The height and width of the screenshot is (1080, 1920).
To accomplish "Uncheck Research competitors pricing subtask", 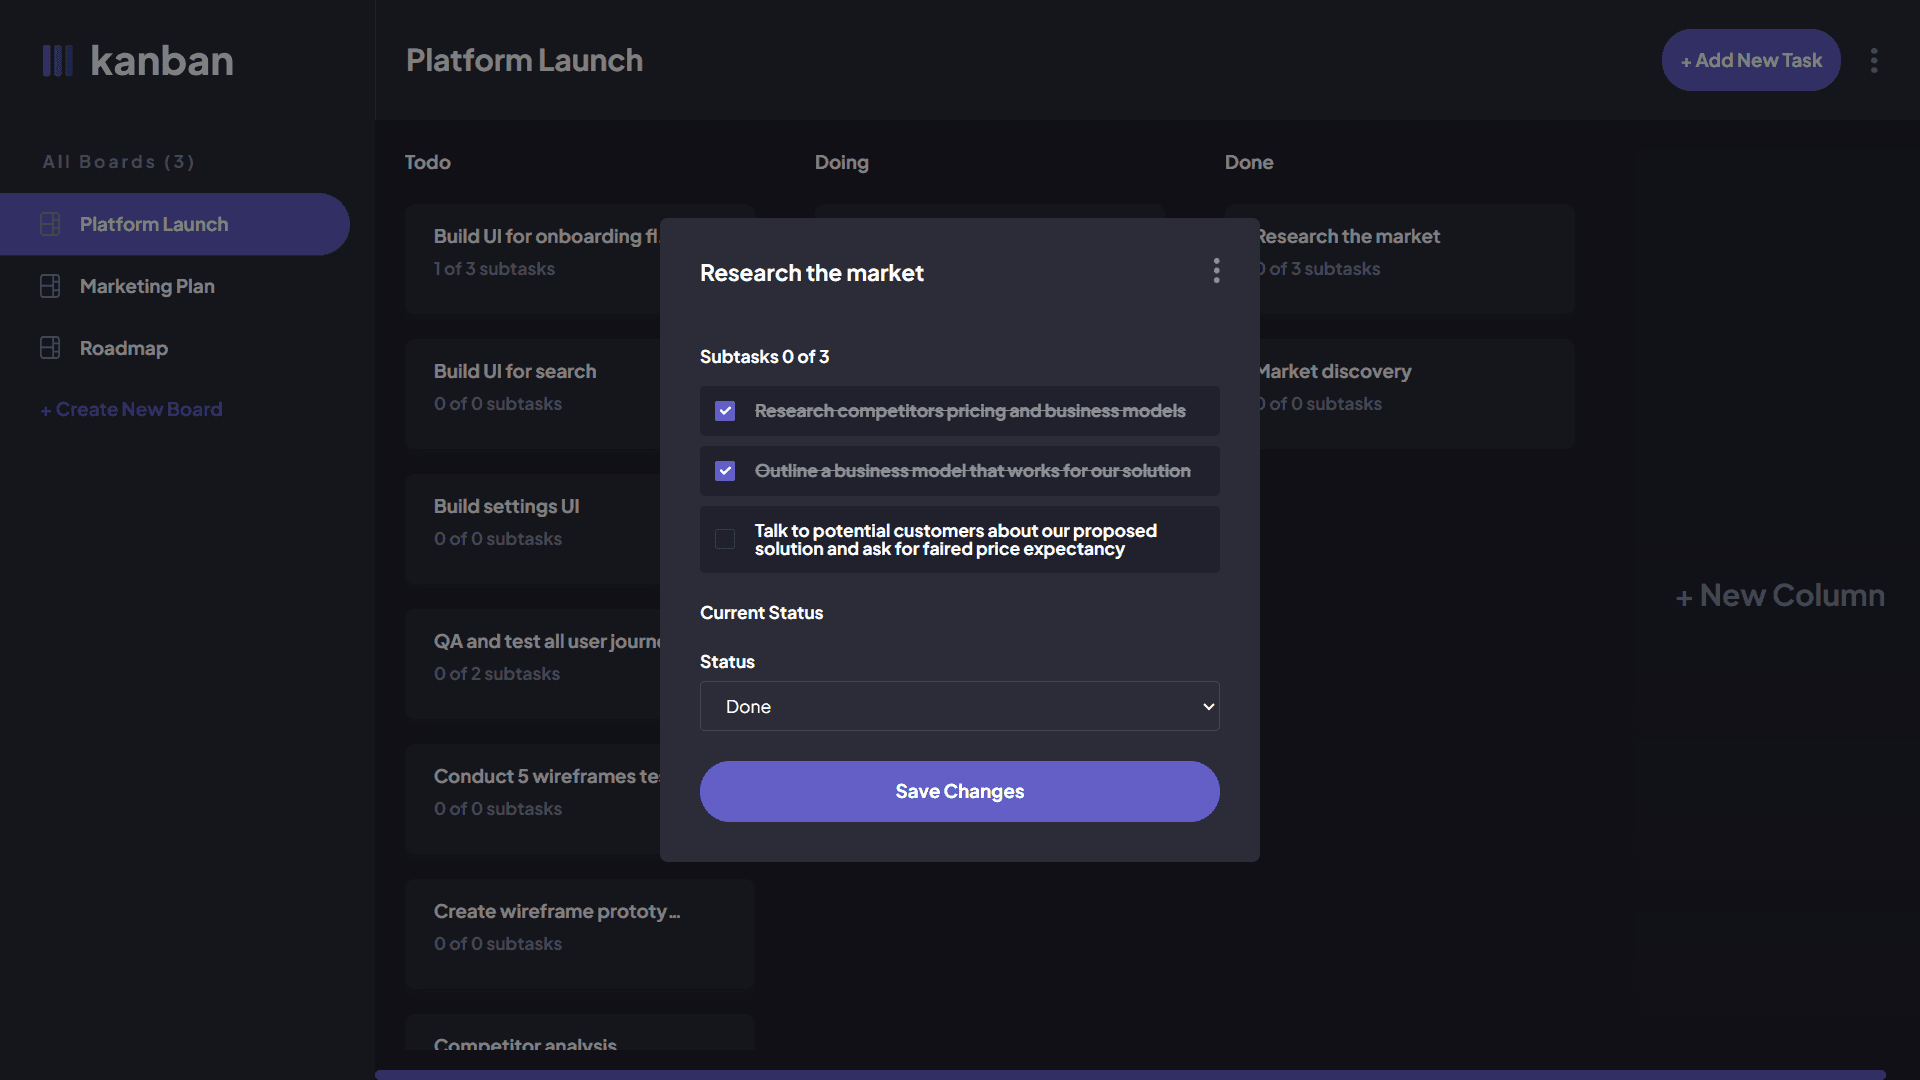I will coord(725,411).
